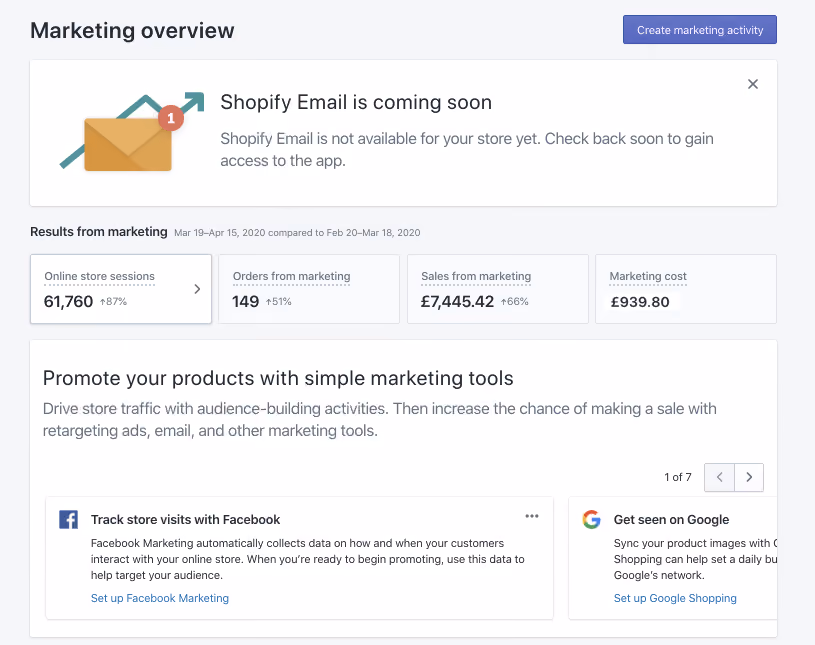
Task: Click the 1 of 7 page indicator
Action: [x=678, y=477]
